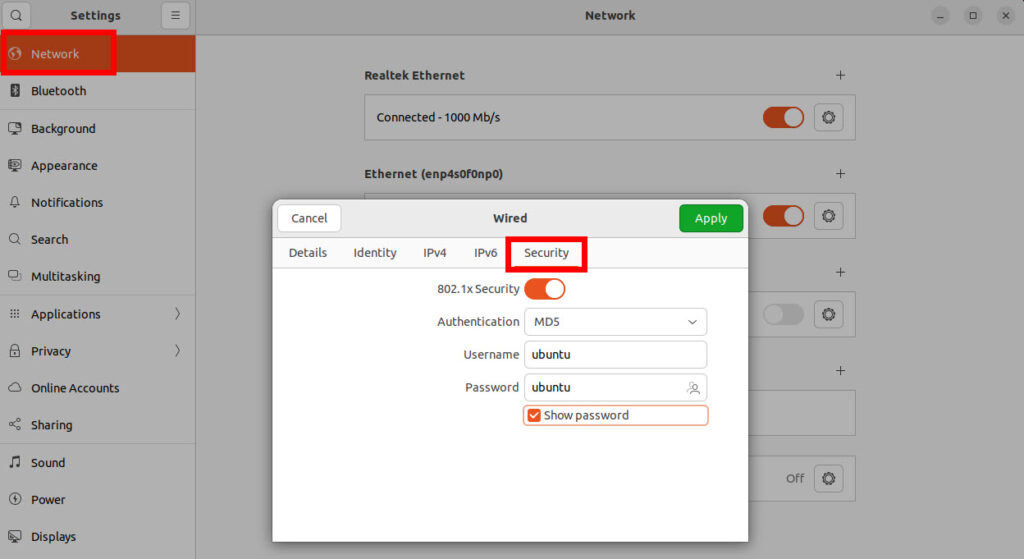Image resolution: width=1024 pixels, height=559 pixels.
Task: Toggle the 802.1x Security switch
Action: point(545,289)
